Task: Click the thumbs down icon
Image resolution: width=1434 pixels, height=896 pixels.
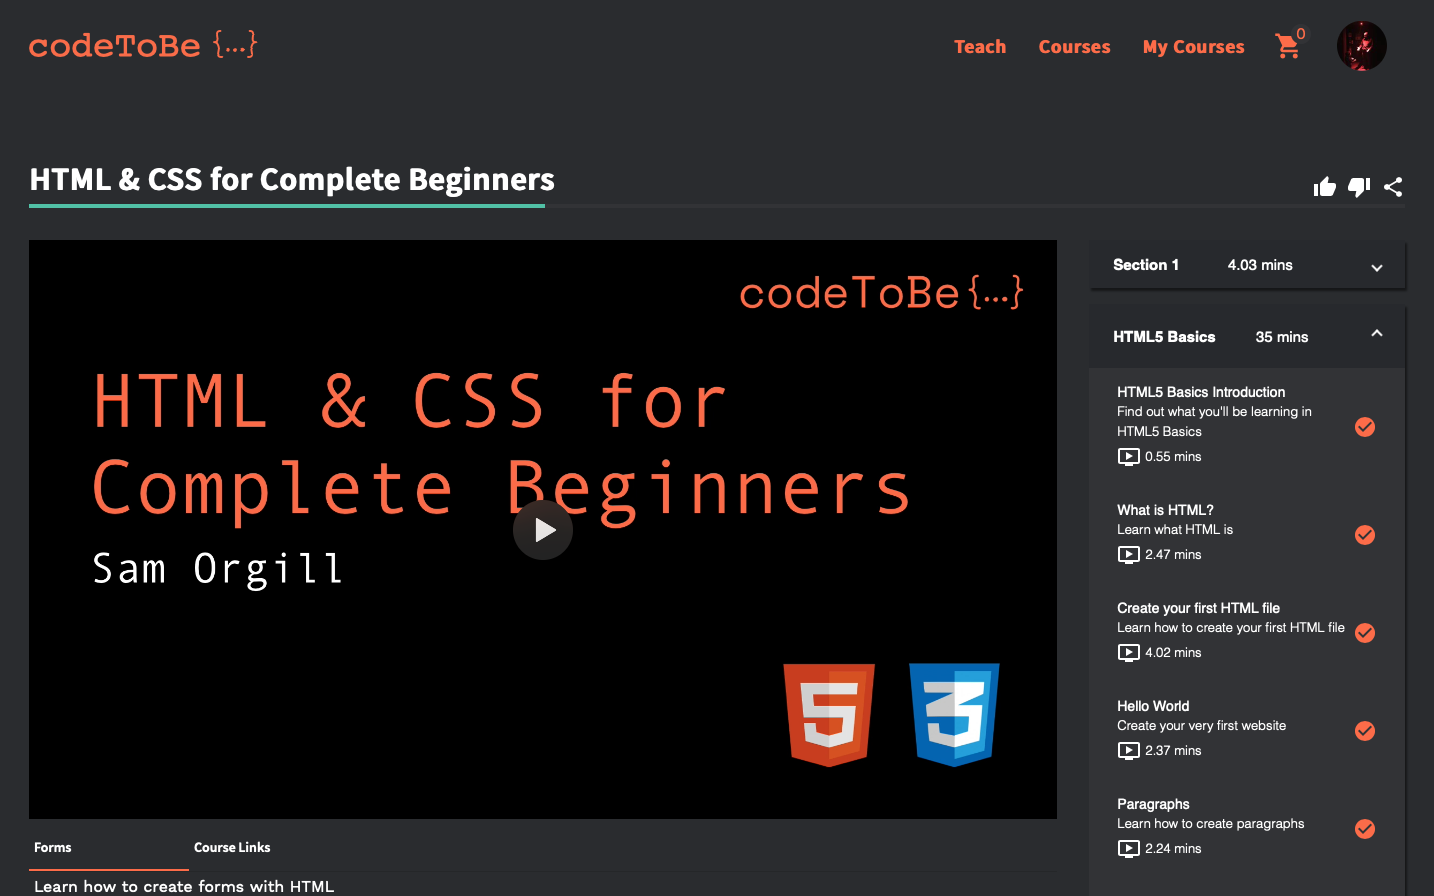Action: pyautogui.click(x=1358, y=187)
